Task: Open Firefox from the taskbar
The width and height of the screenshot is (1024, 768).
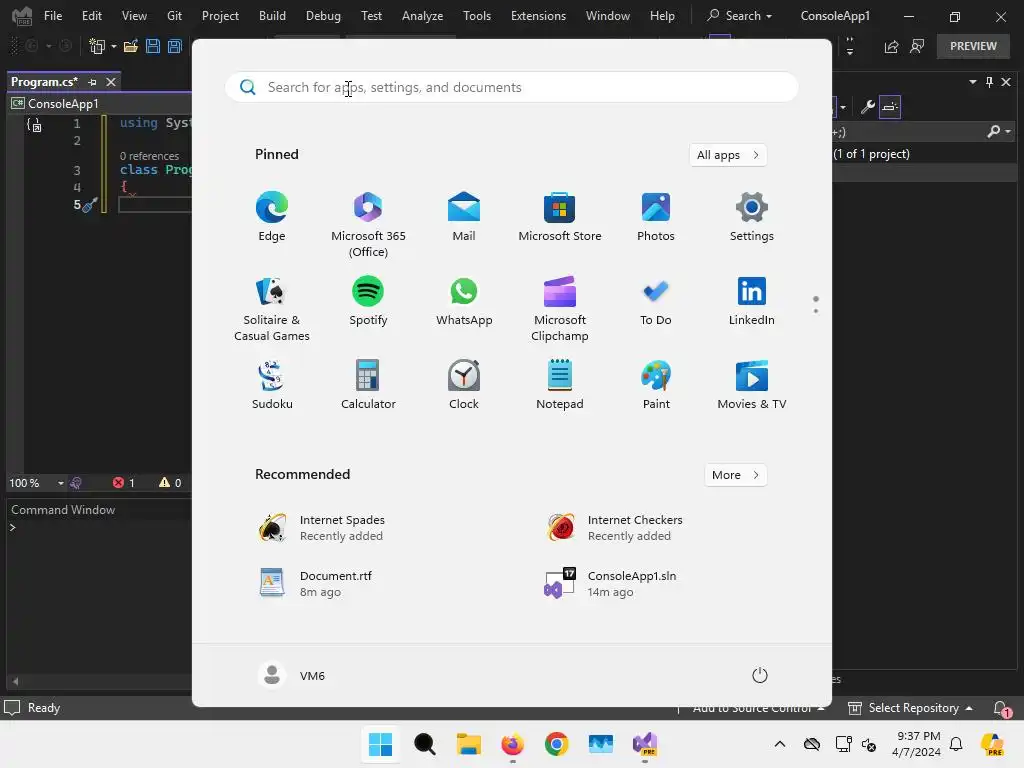Action: [x=513, y=744]
